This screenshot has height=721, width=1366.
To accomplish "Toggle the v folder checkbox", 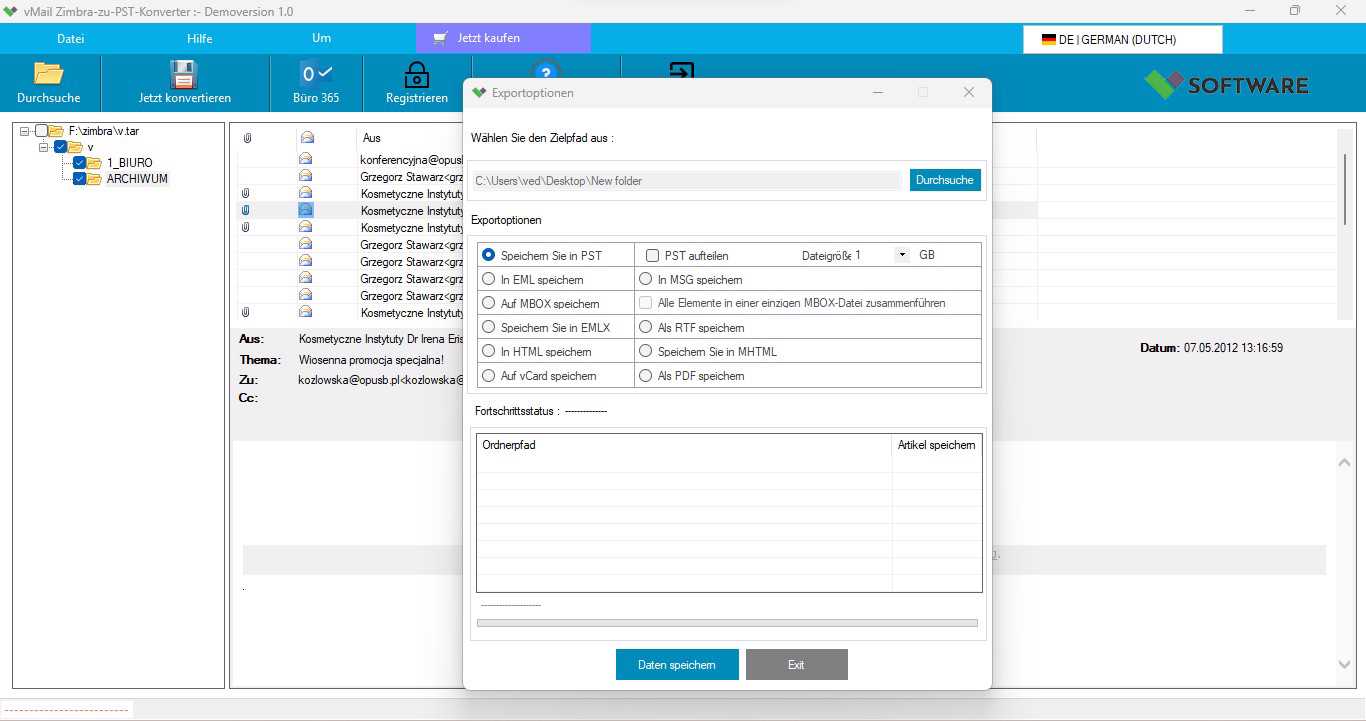I will click(x=61, y=147).
